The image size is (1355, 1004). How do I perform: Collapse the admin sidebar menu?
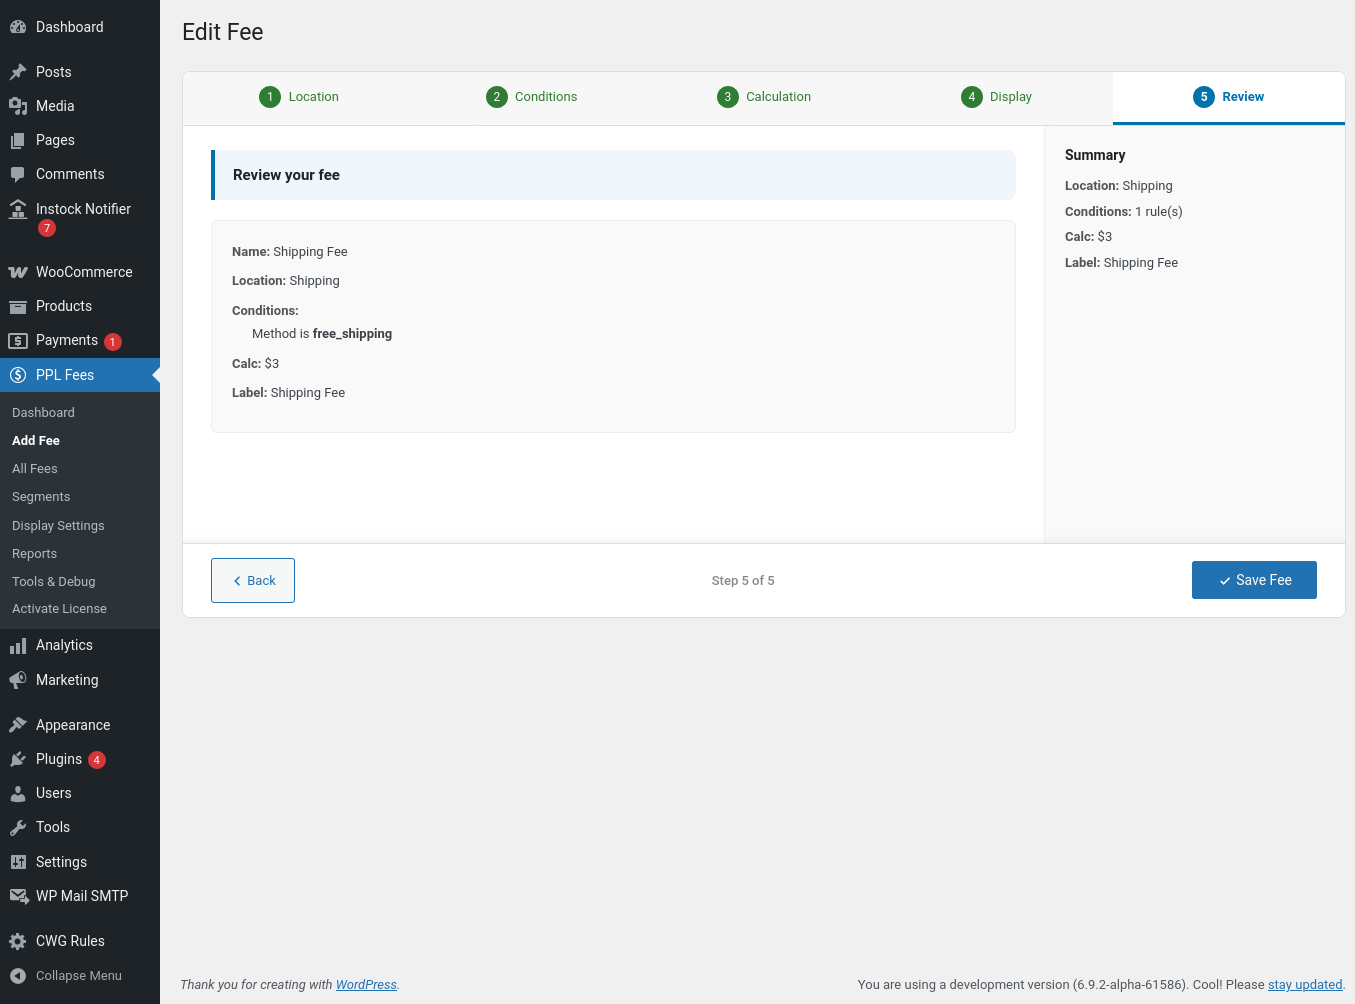(66, 976)
